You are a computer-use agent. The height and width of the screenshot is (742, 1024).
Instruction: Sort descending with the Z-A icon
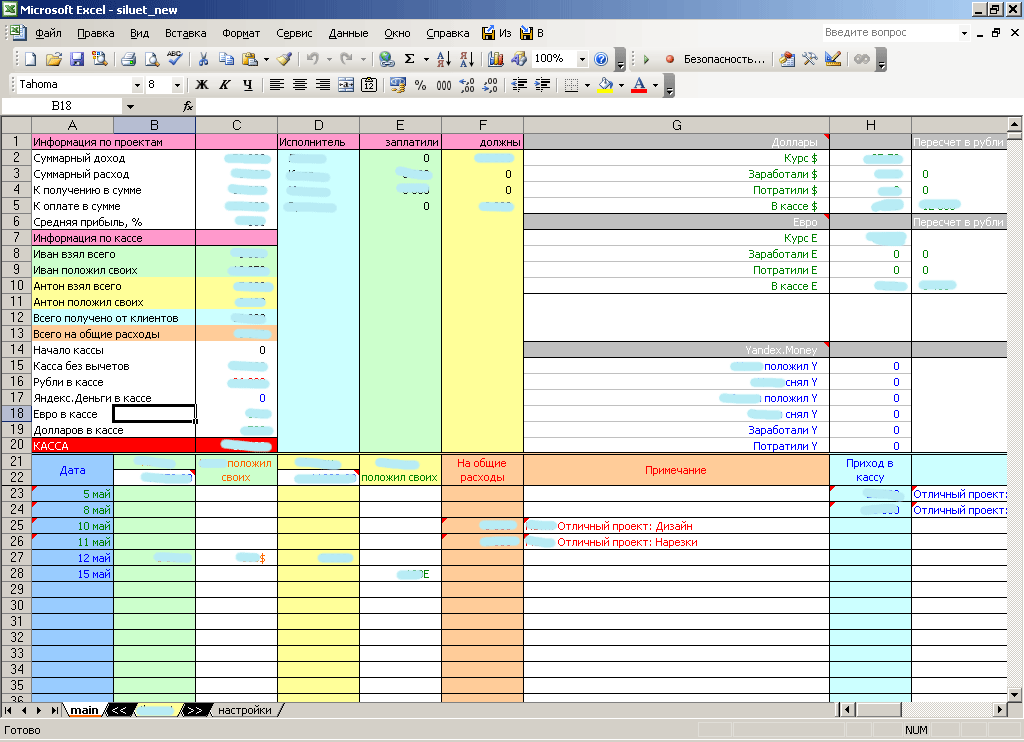466,59
